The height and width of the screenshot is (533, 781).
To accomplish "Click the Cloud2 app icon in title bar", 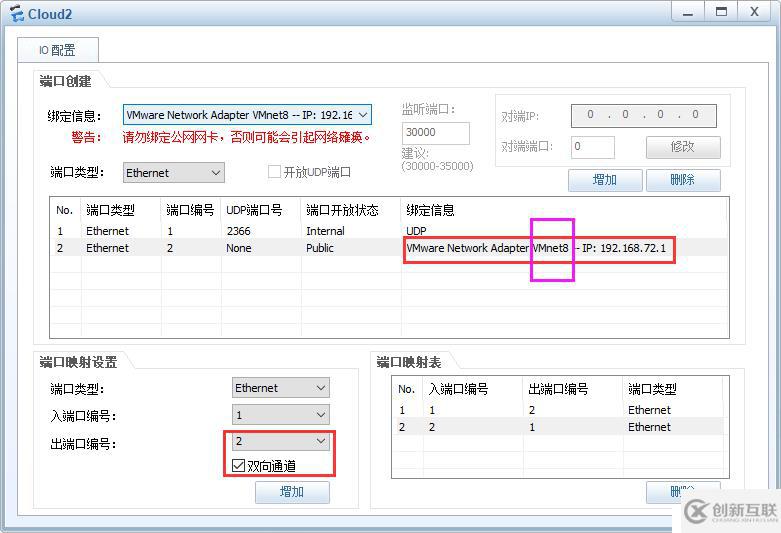I will [x=16, y=13].
